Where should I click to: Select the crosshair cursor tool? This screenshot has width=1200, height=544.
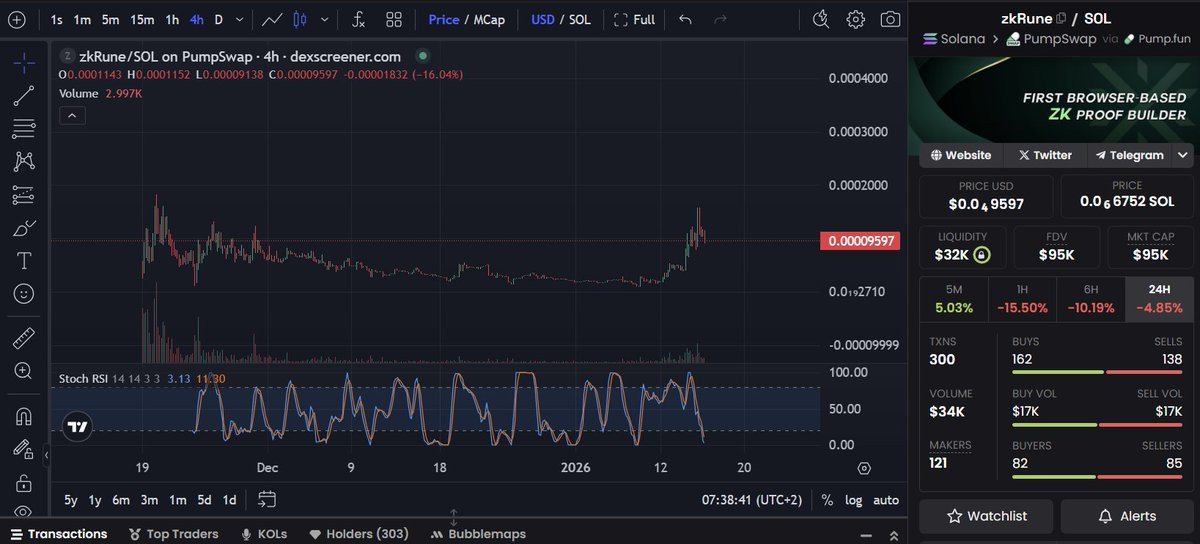pyautogui.click(x=24, y=63)
